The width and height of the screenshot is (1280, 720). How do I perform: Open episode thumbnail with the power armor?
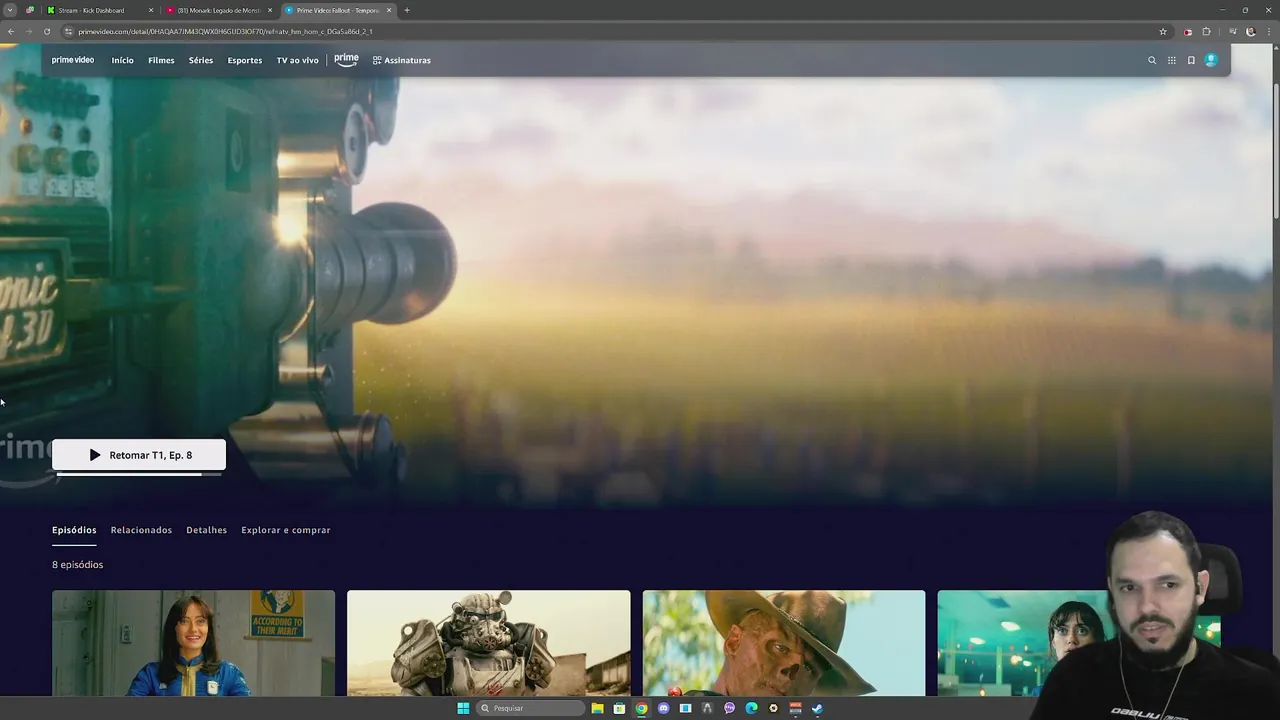[x=489, y=643]
